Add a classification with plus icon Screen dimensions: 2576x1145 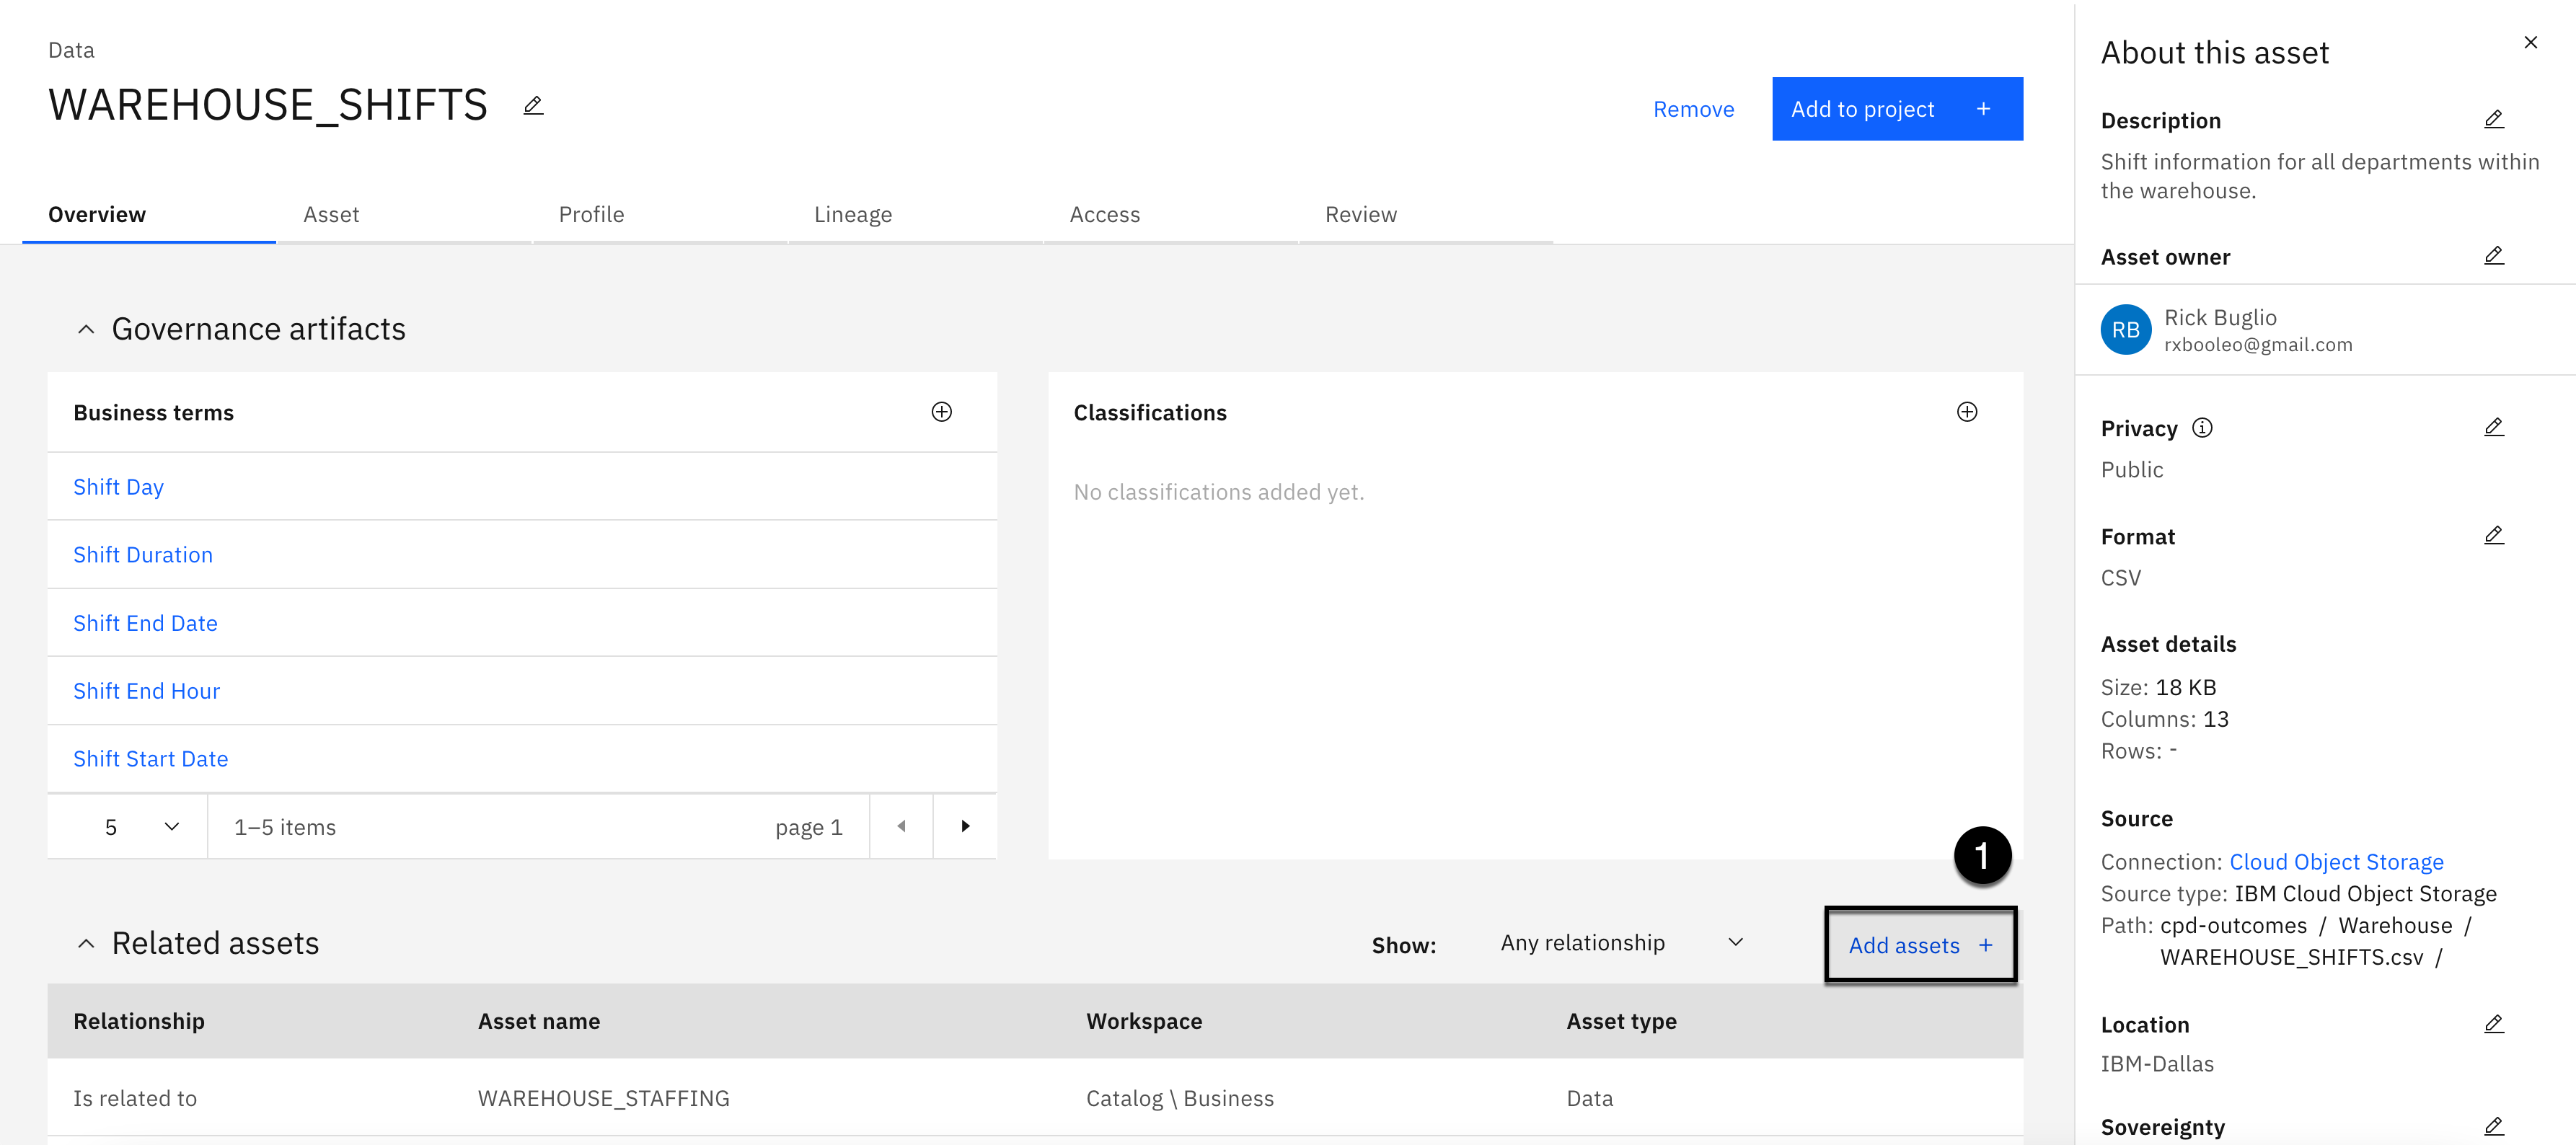pos(1966,412)
